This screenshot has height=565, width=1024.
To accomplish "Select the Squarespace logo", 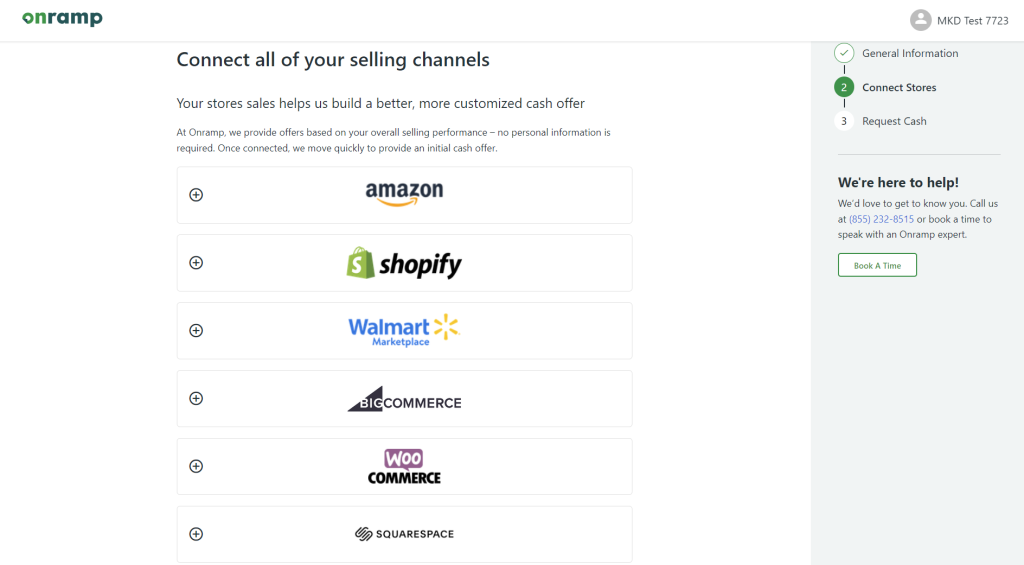I will (x=404, y=534).
